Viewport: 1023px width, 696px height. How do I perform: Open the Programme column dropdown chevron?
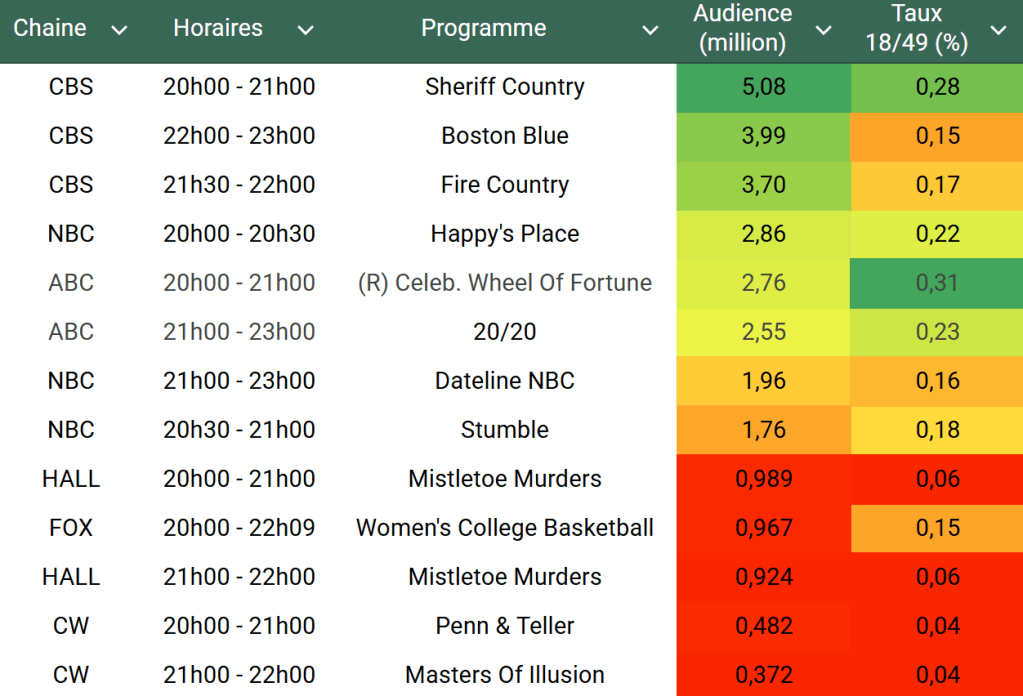pyautogui.click(x=650, y=31)
